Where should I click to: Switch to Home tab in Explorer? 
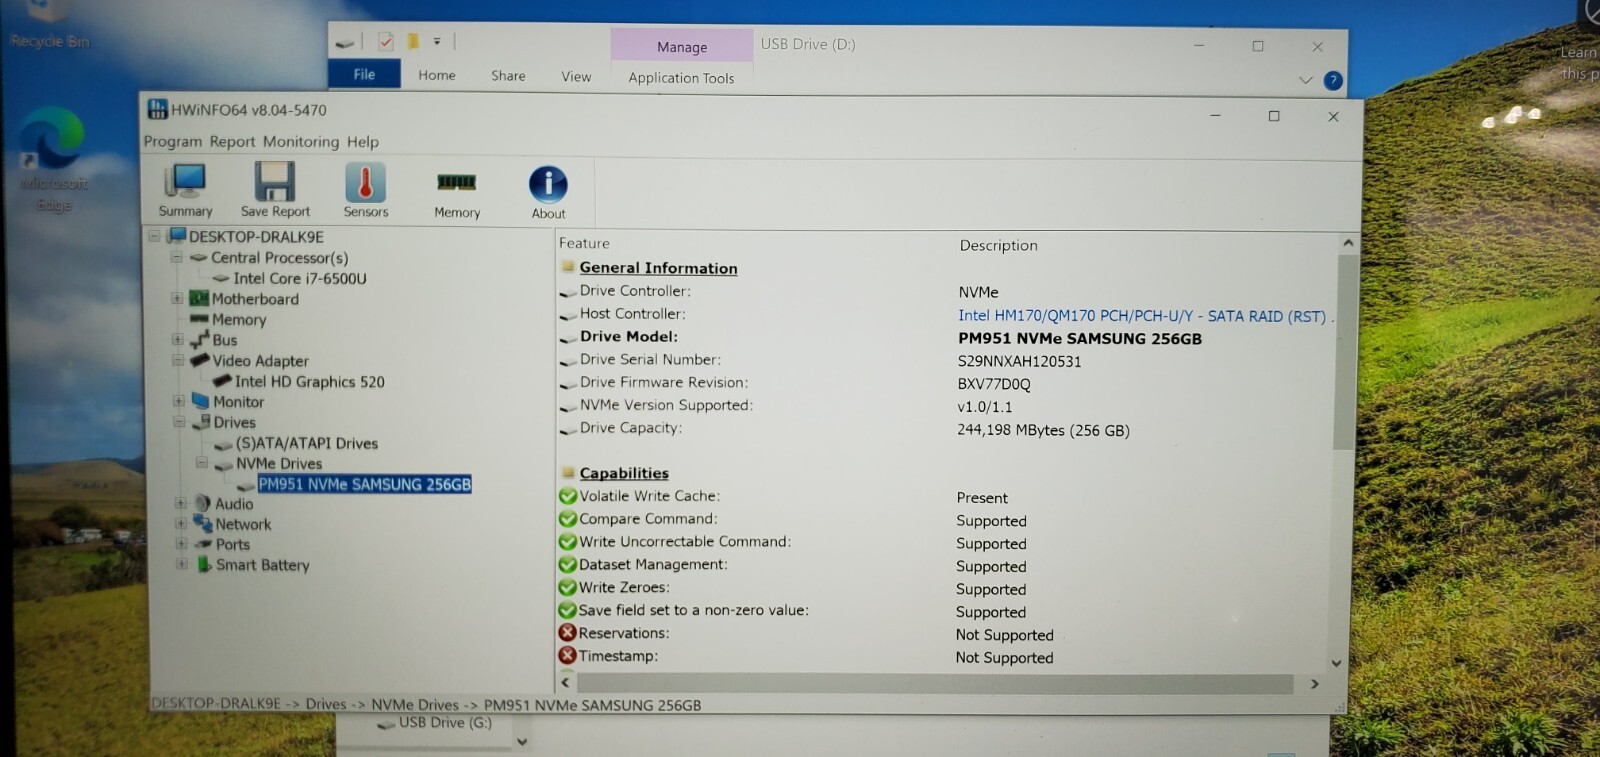437,75
